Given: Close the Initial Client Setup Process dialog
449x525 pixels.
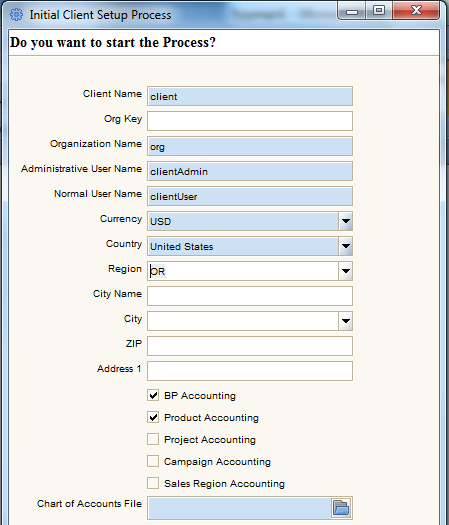Looking at the screenshot, I should 416,11.
